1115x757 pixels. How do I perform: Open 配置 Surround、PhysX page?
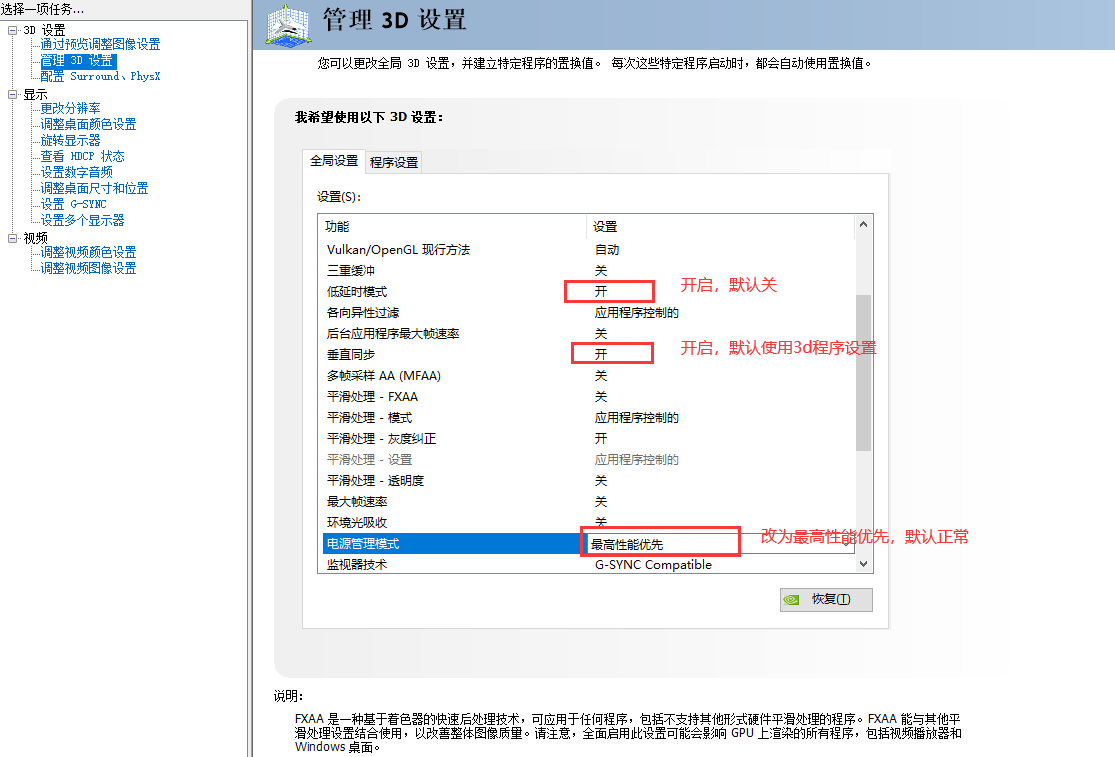[x=100, y=77]
